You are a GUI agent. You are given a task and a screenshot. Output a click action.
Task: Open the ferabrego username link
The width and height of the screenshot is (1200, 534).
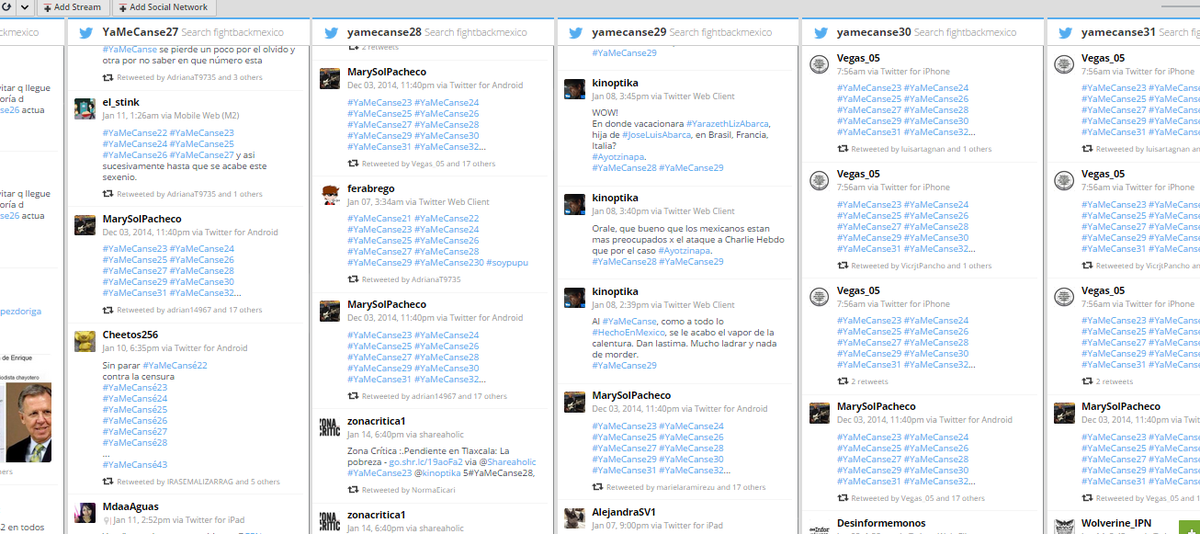372,189
